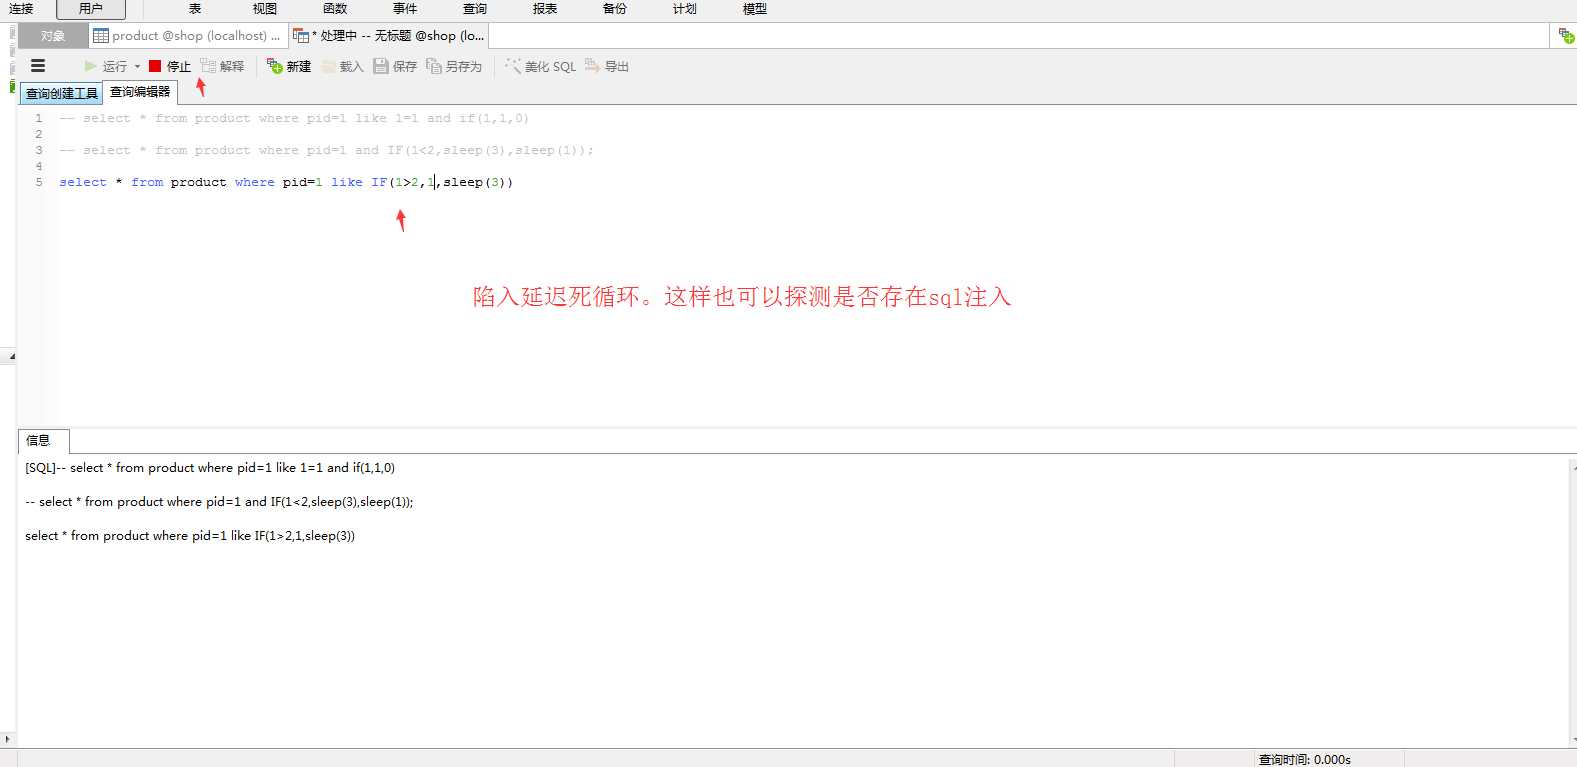Click the 查询时间: 0.000s status entry
The image size is (1577, 767).
1304,759
